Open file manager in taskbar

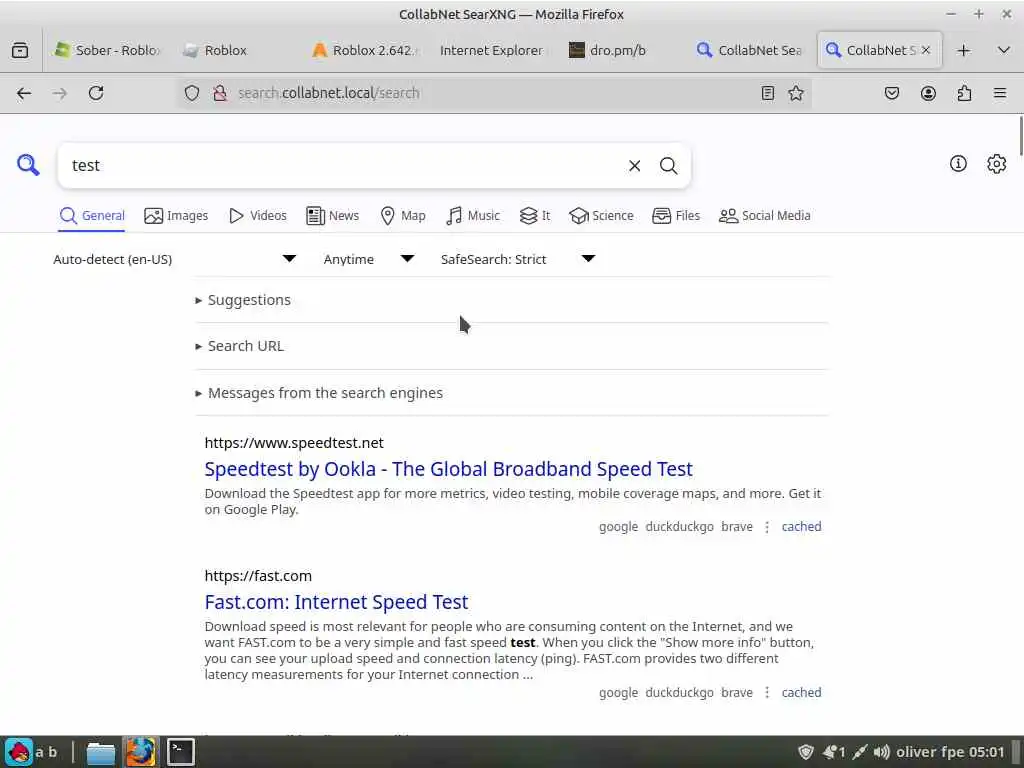(x=101, y=752)
